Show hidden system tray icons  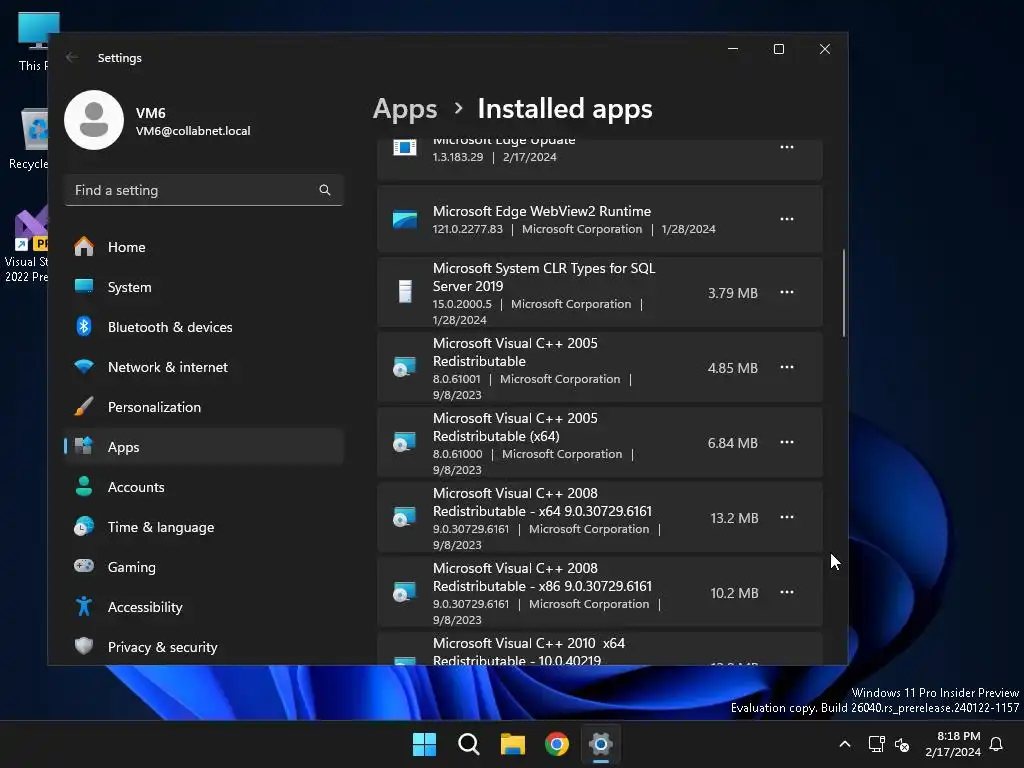(x=844, y=744)
